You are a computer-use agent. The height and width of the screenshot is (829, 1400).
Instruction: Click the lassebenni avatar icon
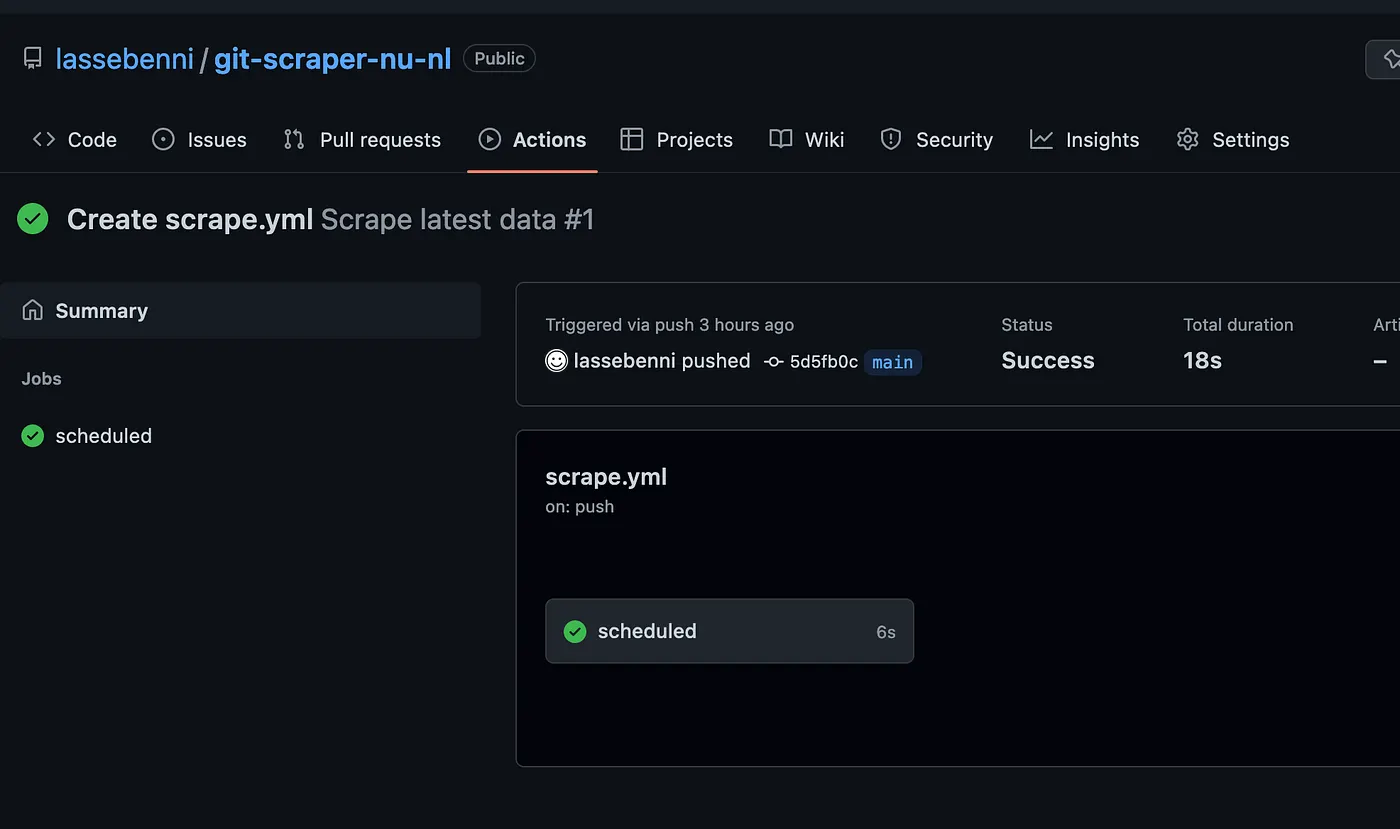(557, 361)
